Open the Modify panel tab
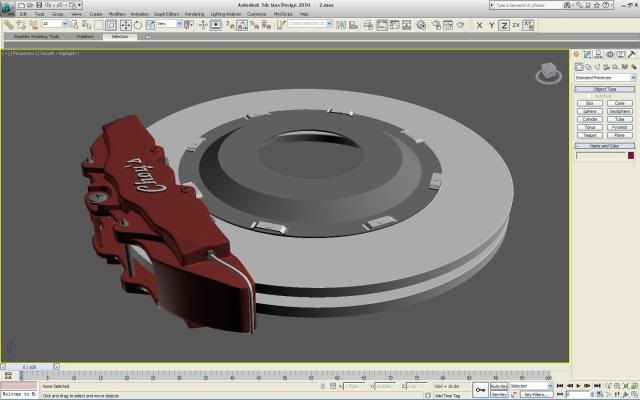Screen dimensions: 640x400 (587, 54)
